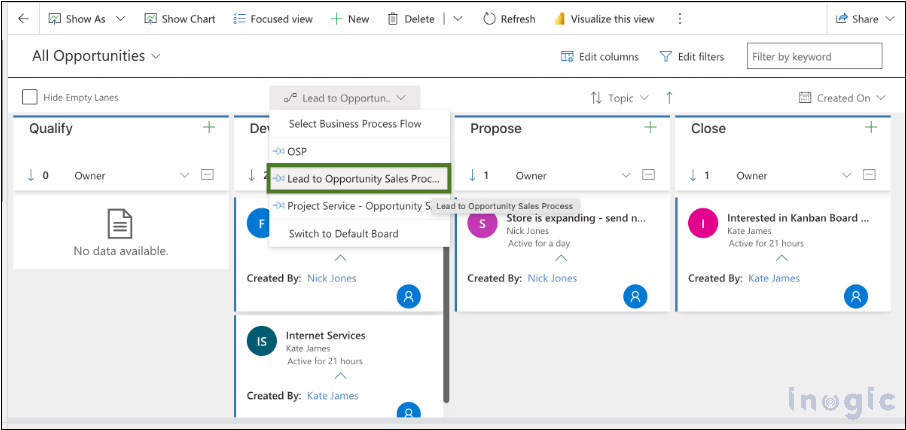Open the more commands ellipsis
This screenshot has width=906, height=430.
[x=680, y=19]
